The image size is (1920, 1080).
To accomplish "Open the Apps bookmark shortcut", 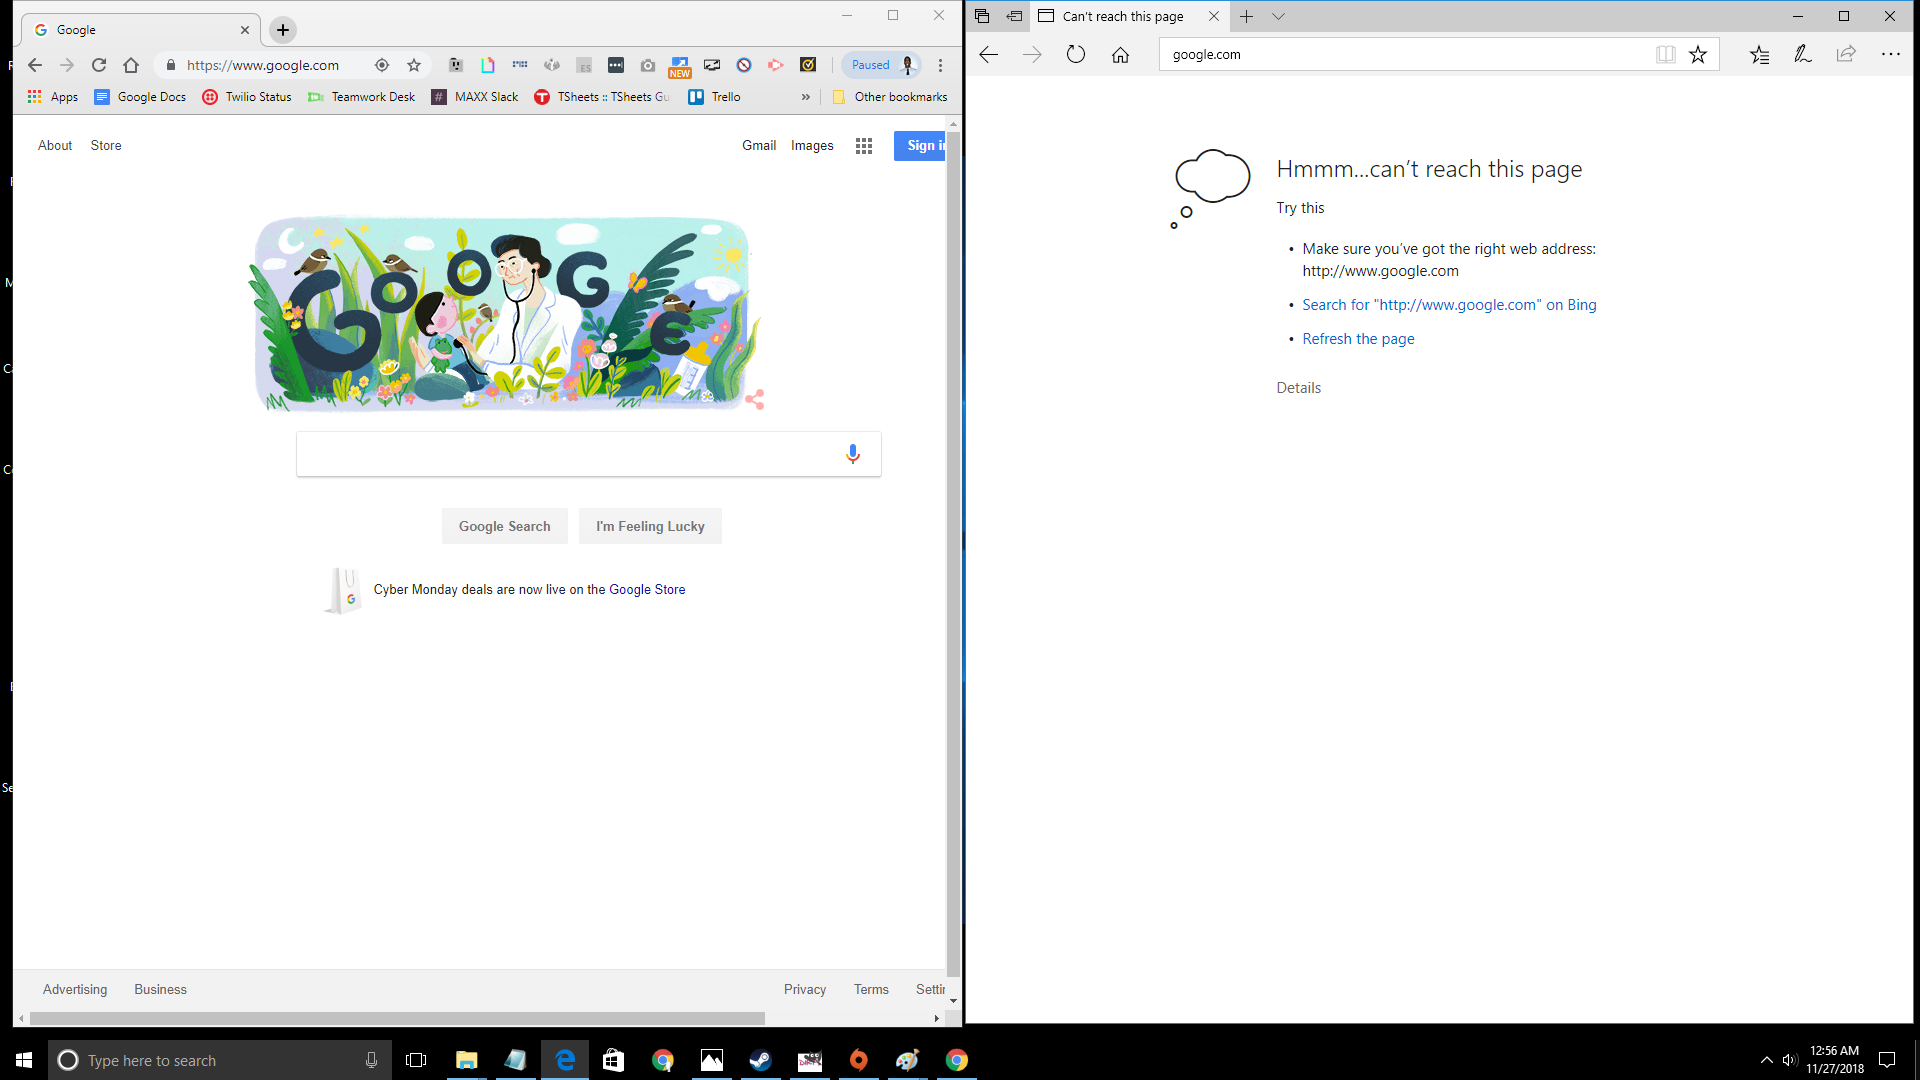I will pos(53,97).
